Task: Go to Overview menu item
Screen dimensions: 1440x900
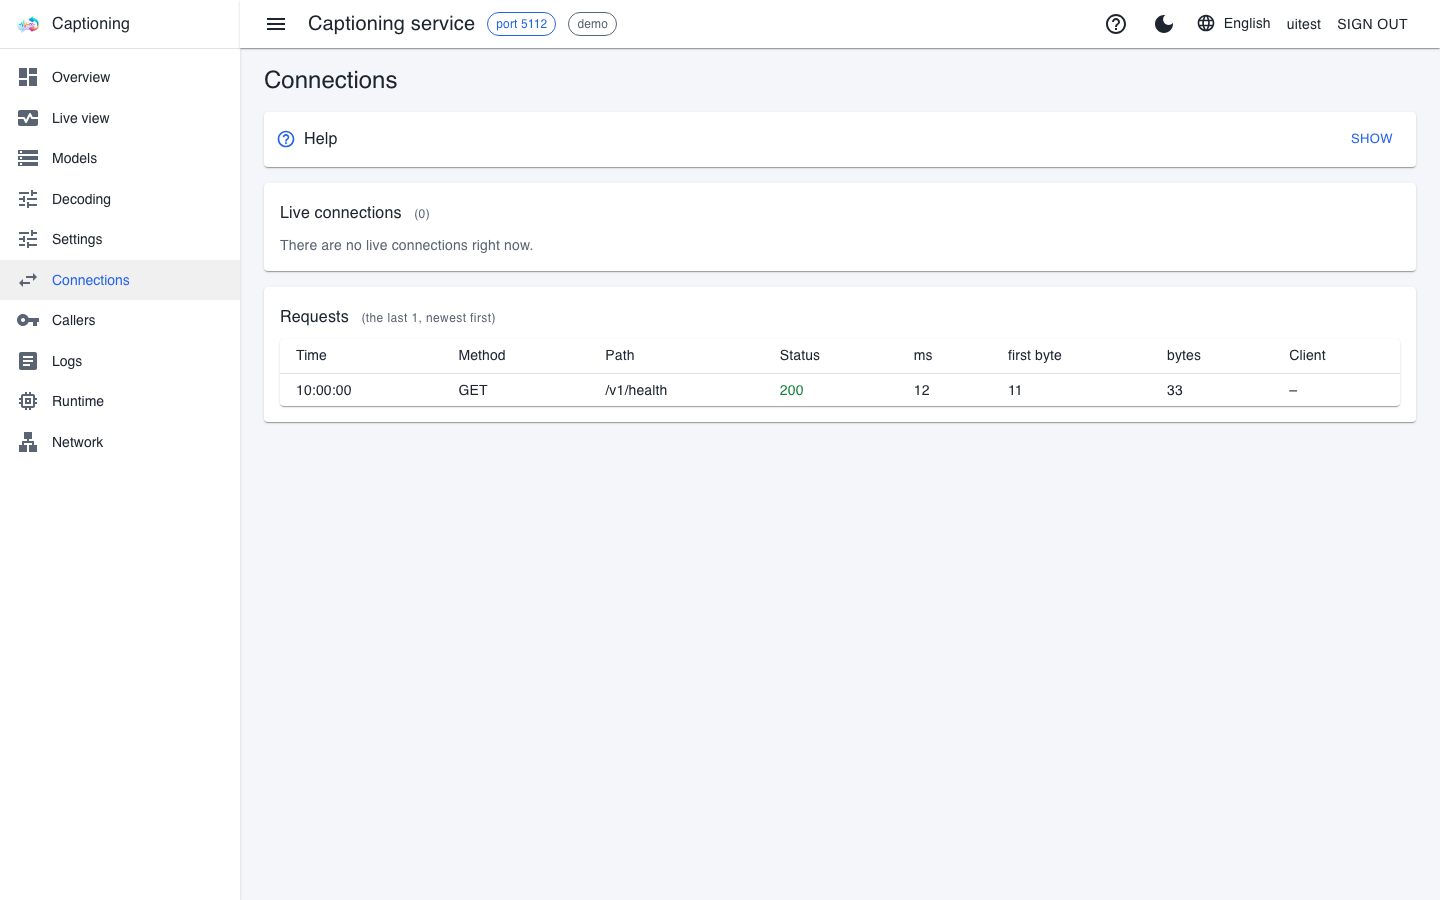Action: click(120, 77)
